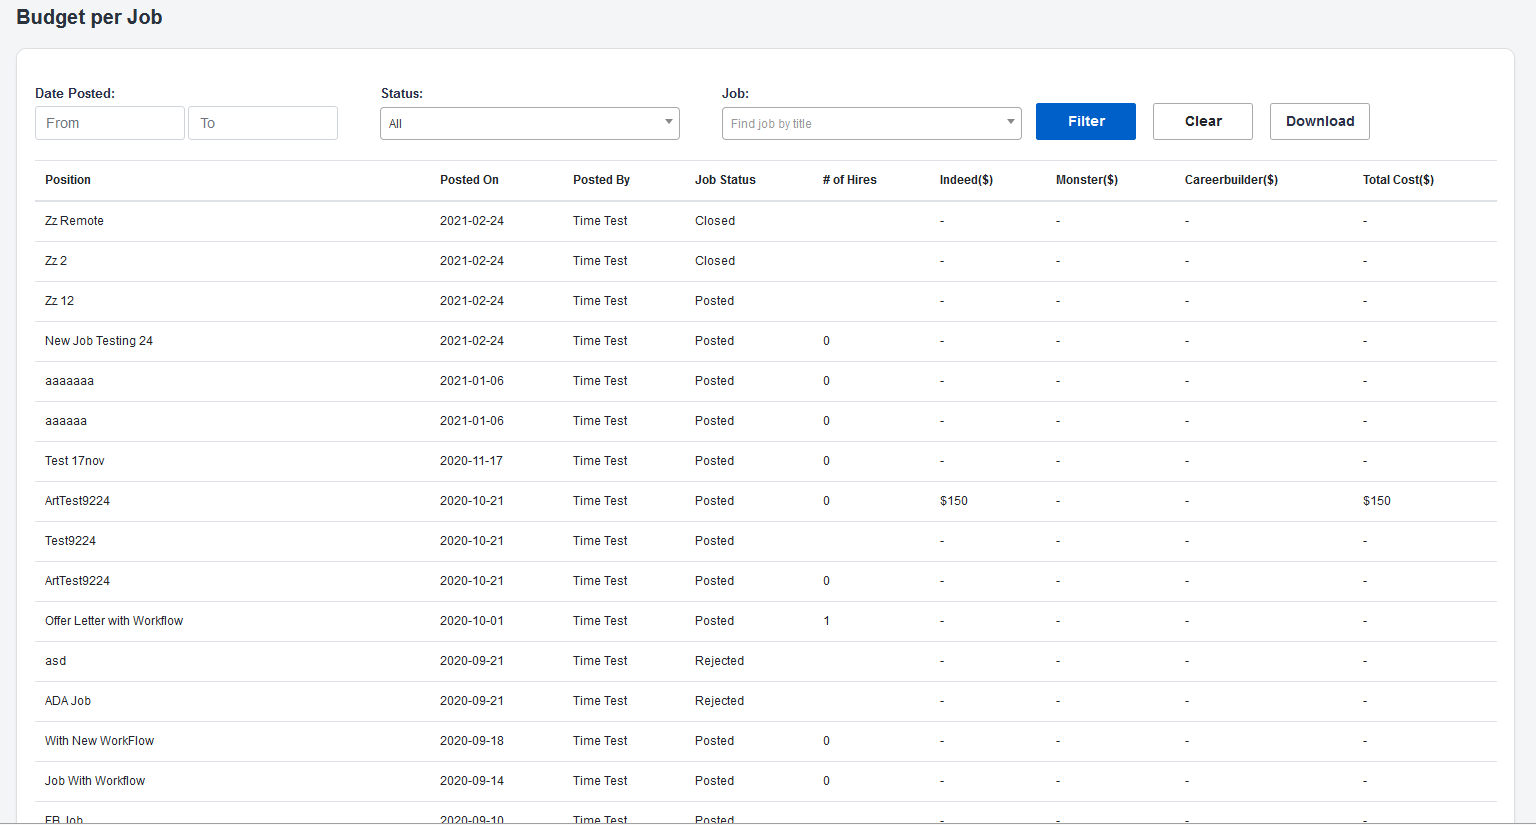Click the Indeed($) column header
The image size is (1536, 825).
pyautogui.click(x=966, y=180)
